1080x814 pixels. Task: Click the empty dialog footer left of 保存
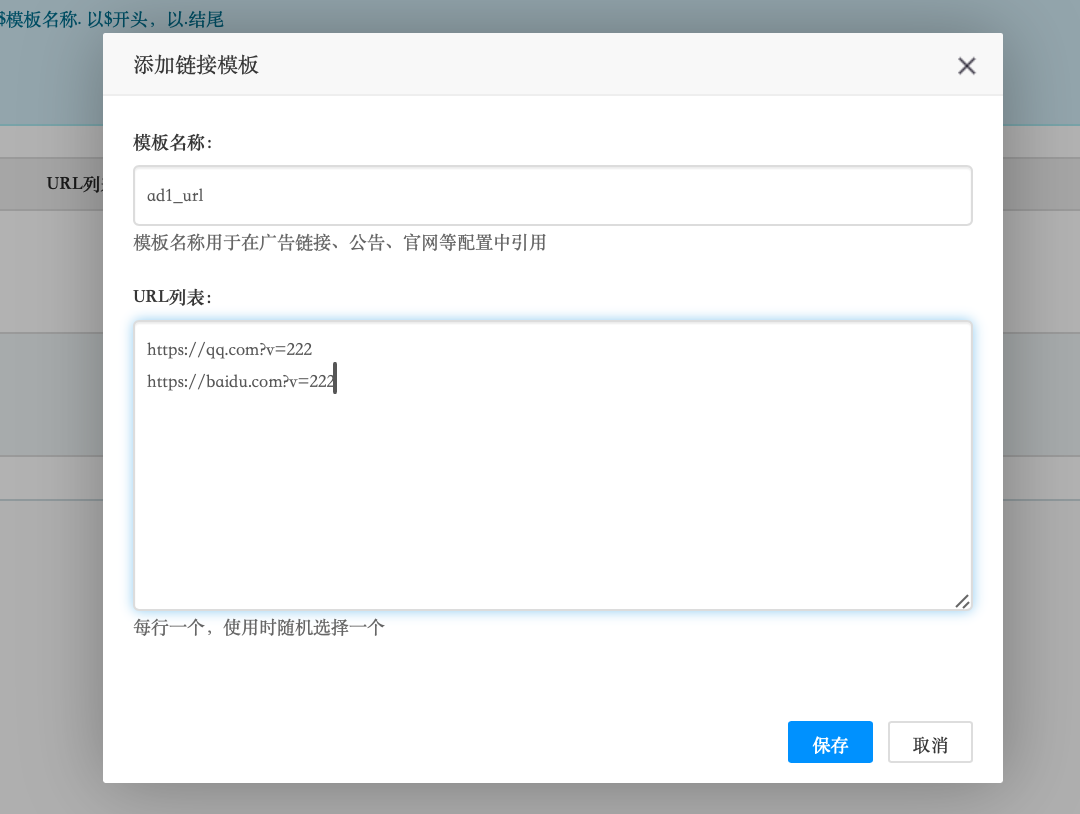(x=450, y=743)
